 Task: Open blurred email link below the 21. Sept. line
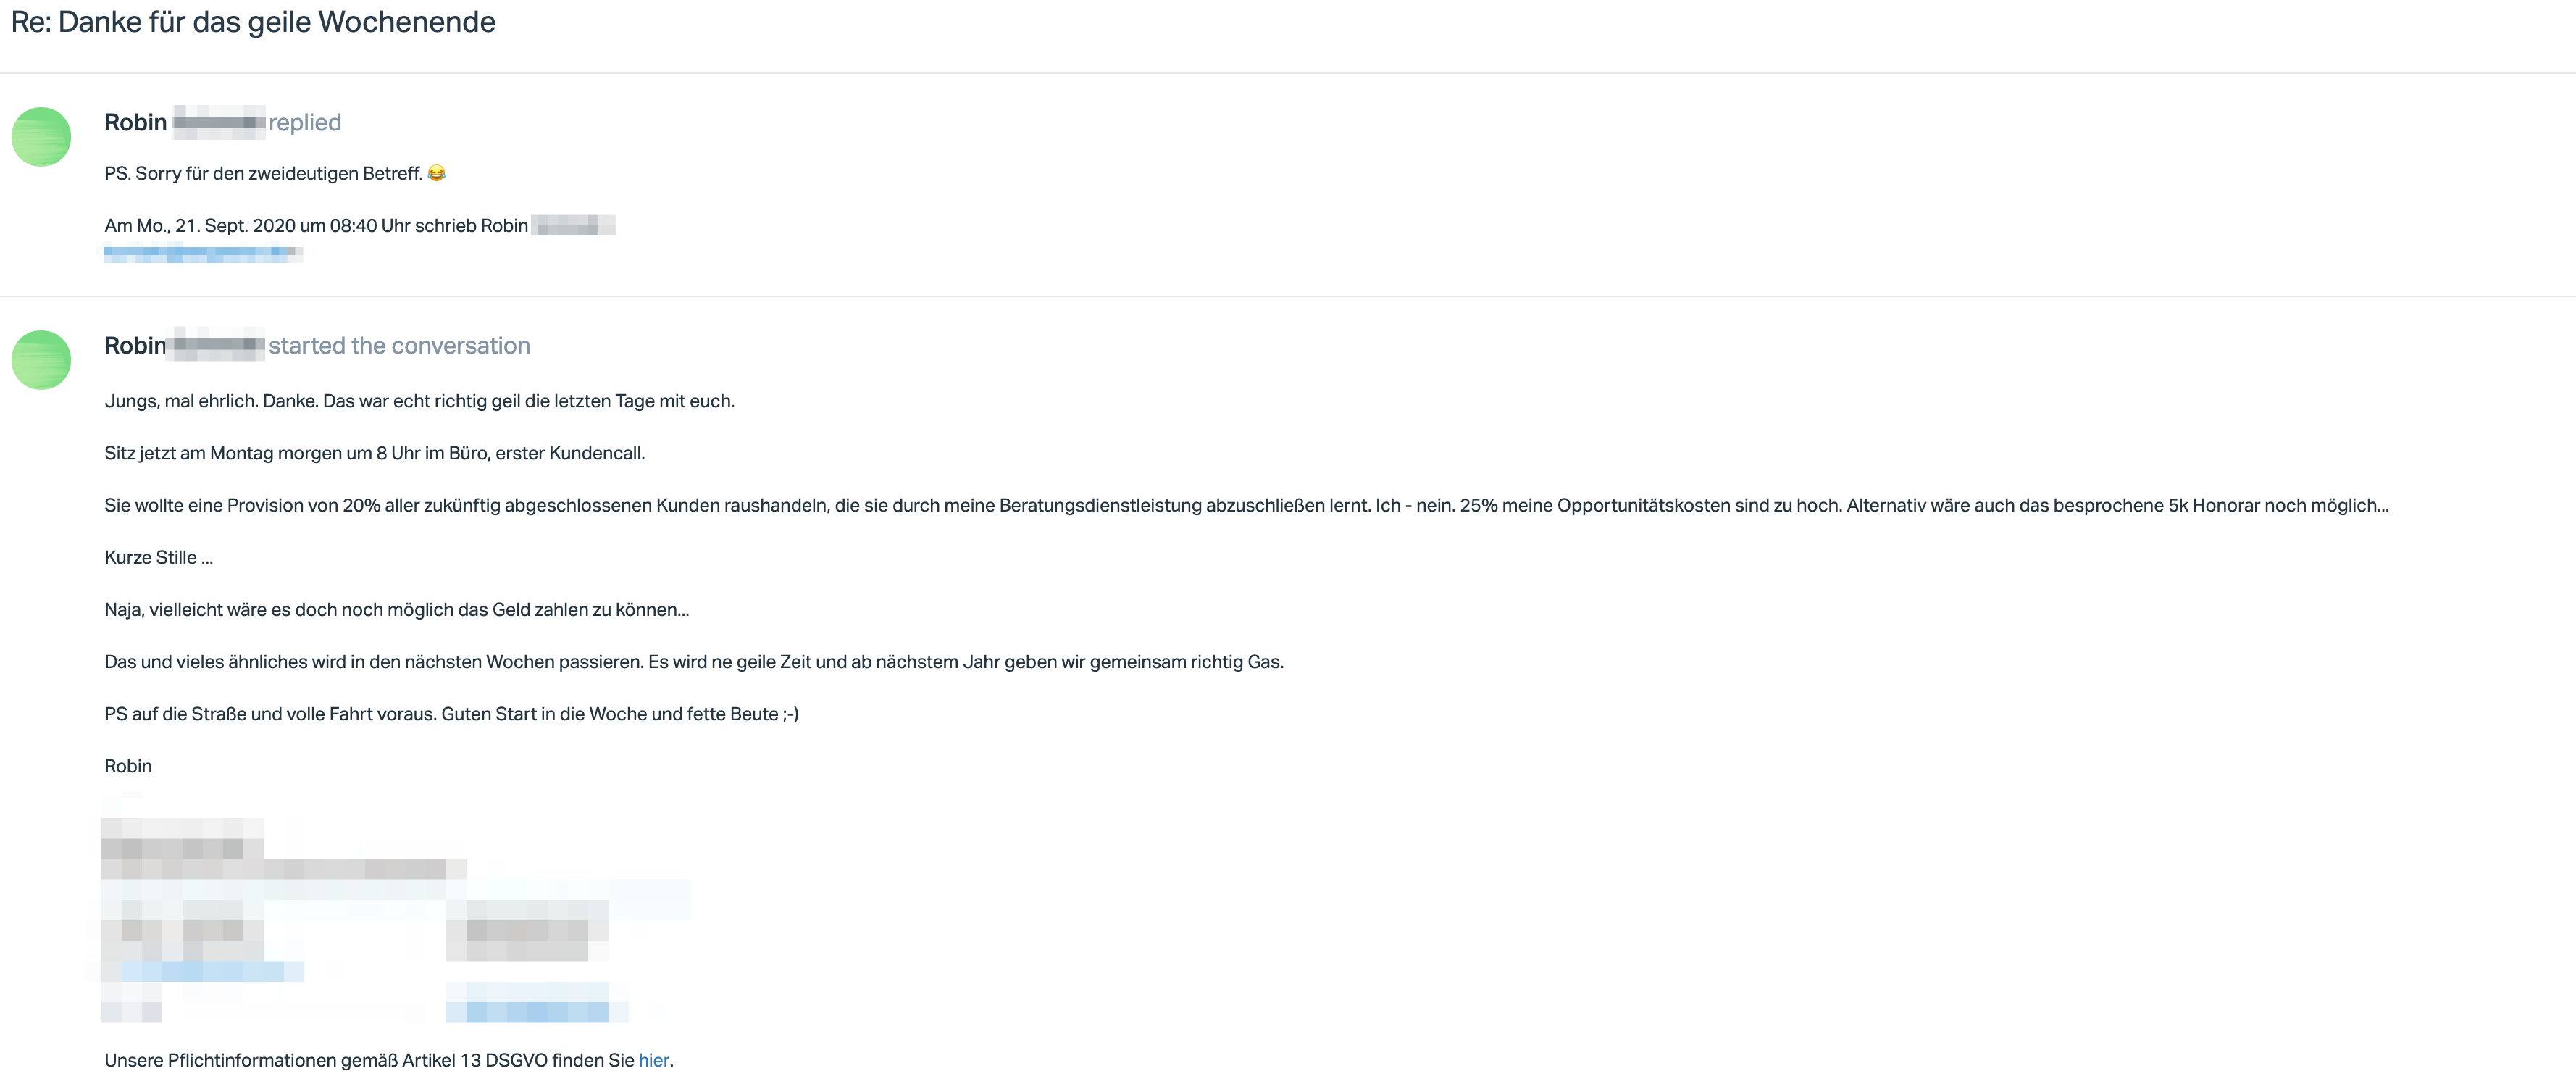tap(203, 254)
